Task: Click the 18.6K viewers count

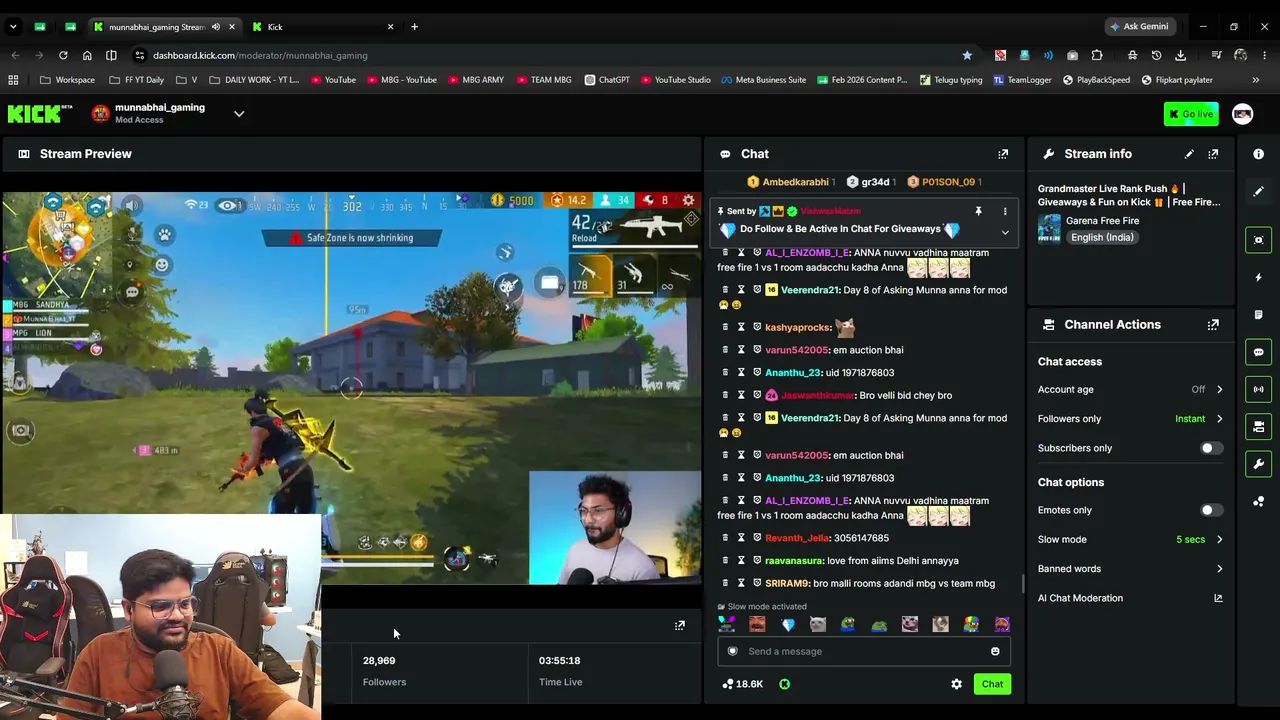Action: pyautogui.click(x=742, y=684)
